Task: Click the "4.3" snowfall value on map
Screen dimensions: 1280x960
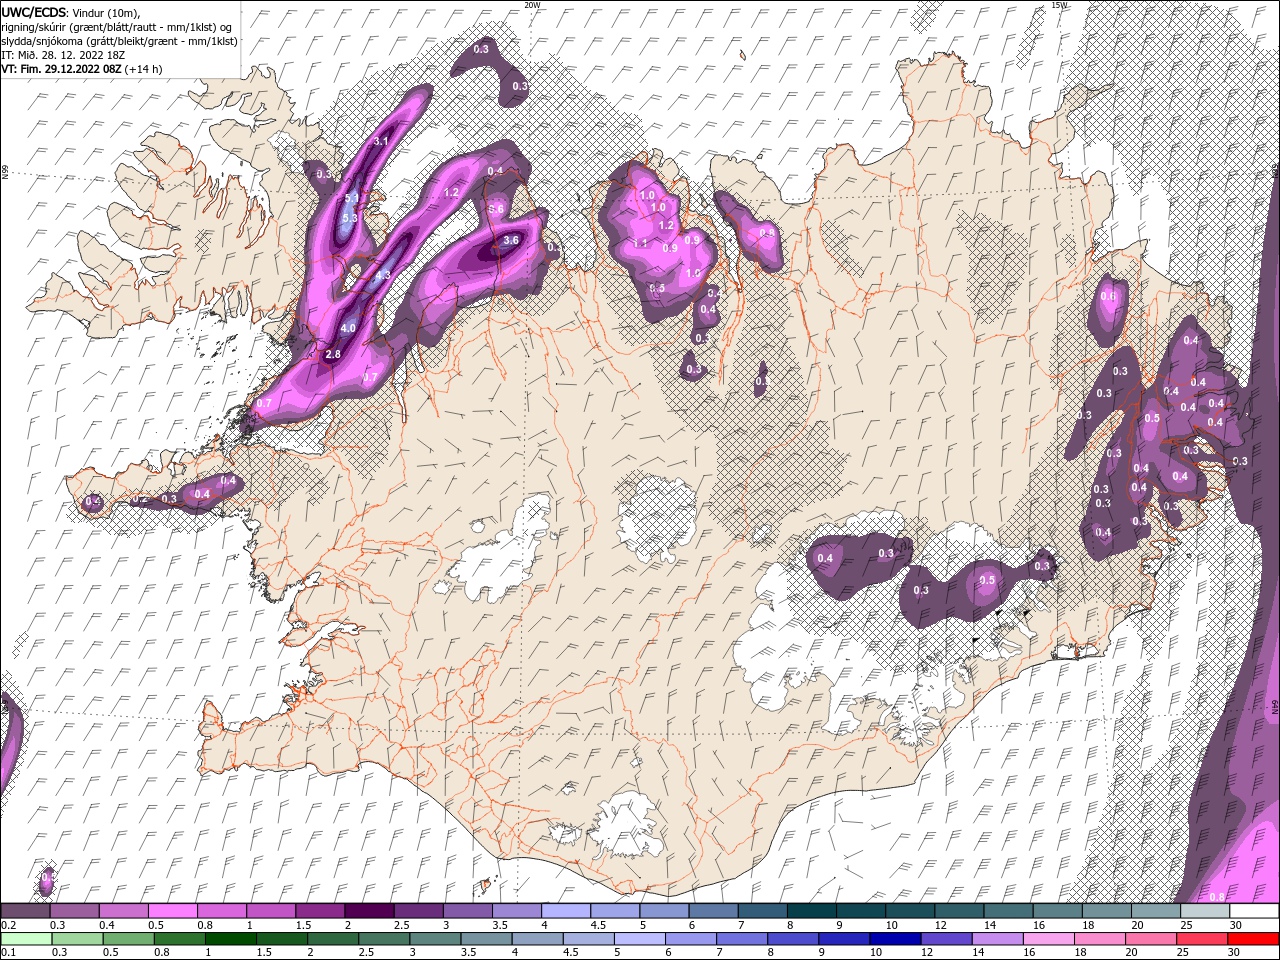Action: tap(382, 275)
